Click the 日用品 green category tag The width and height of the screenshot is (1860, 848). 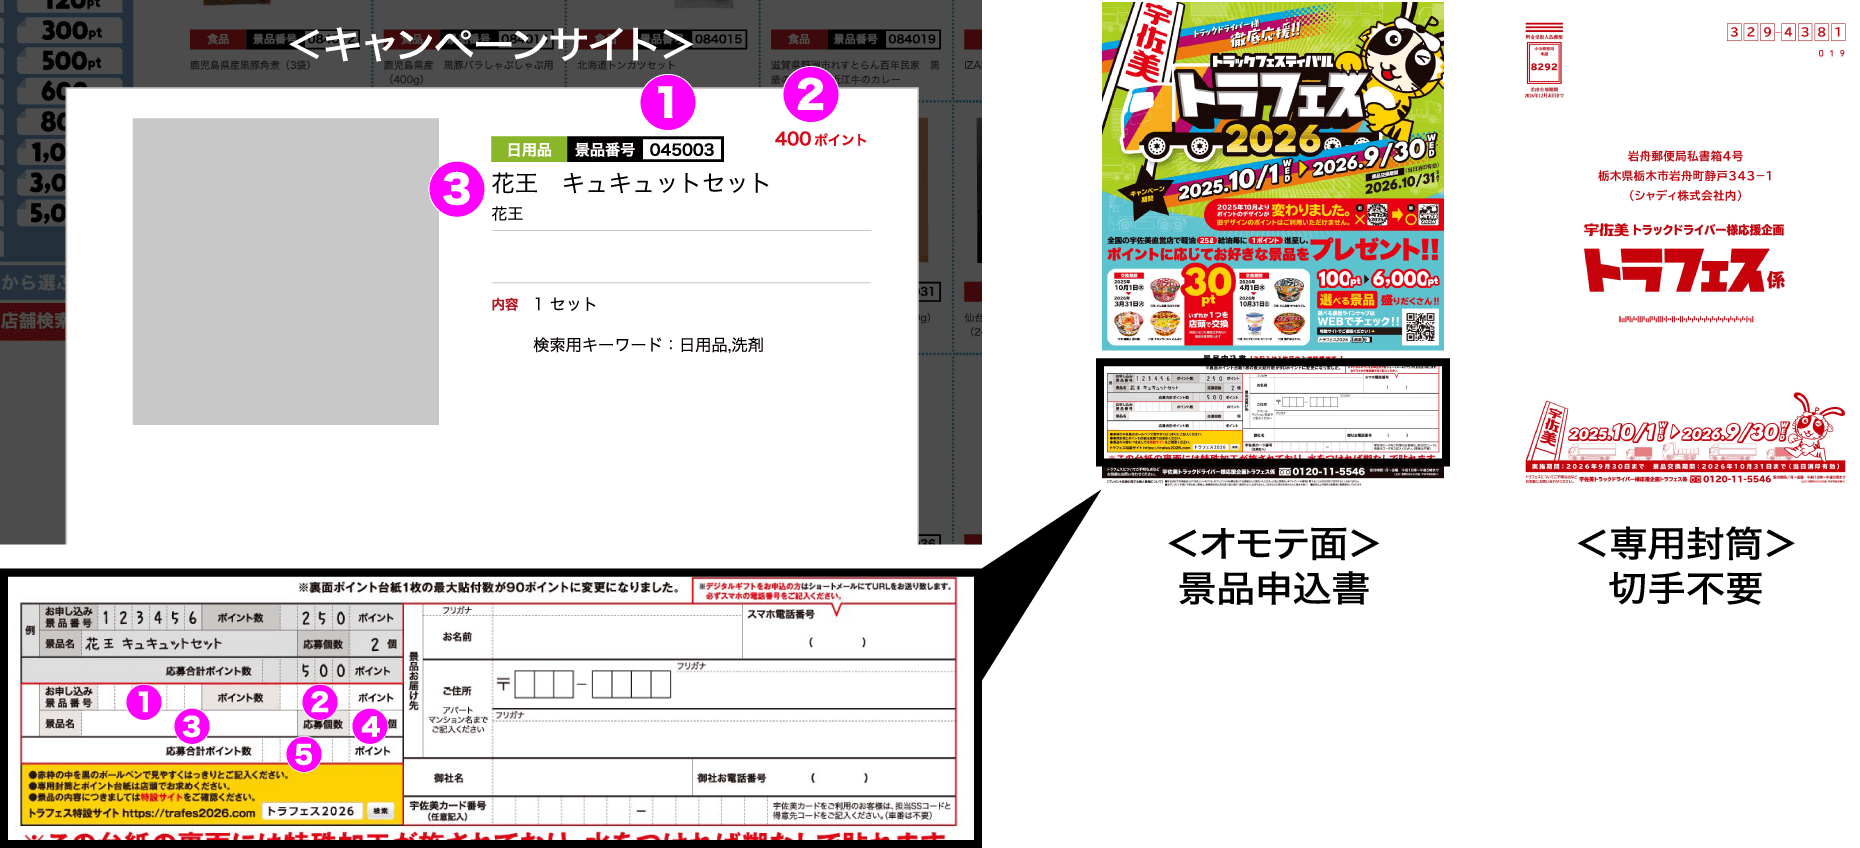coord(528,150)
